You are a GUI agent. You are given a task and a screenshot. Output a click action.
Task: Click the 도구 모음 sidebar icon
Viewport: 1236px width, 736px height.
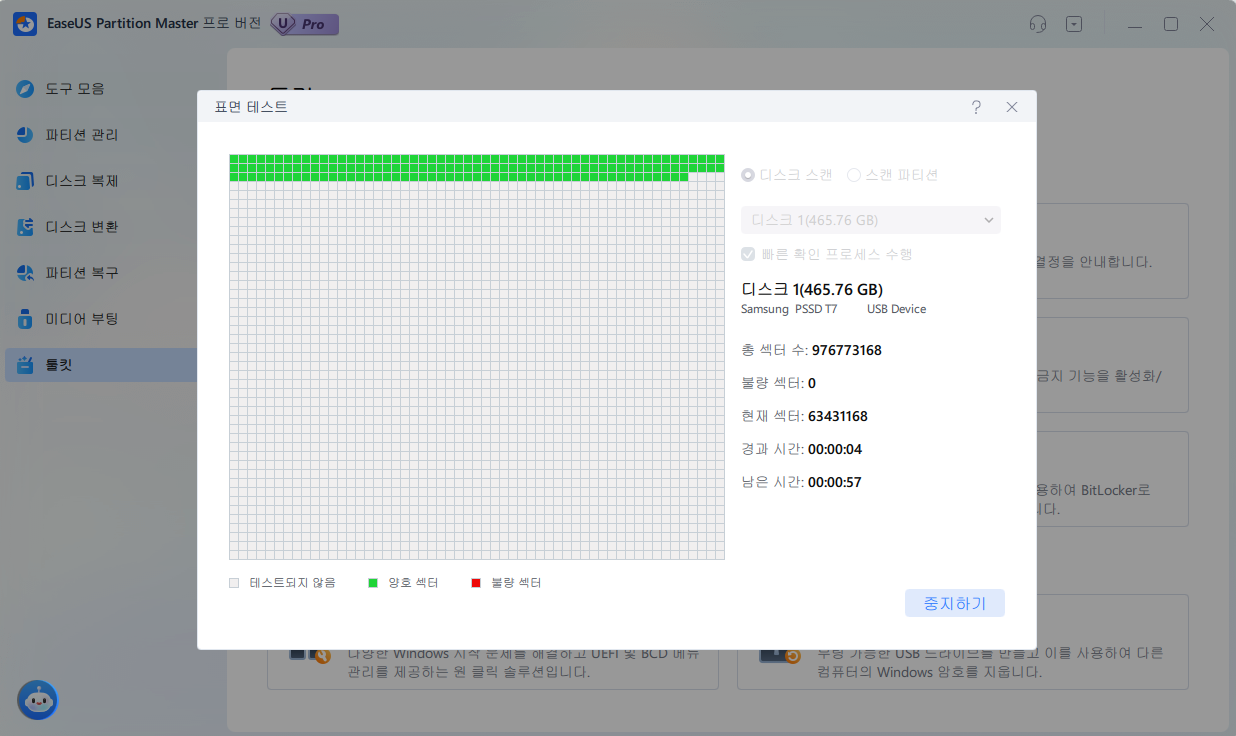pyautogui.click(x=26, y=89)
